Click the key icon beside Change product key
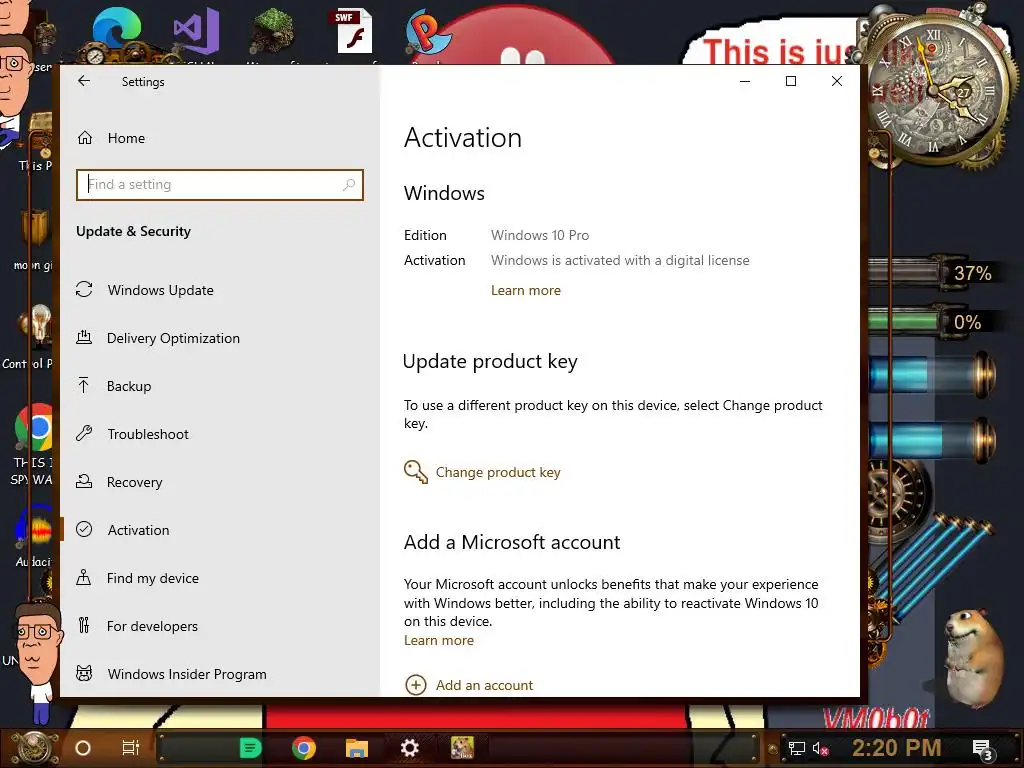 click(415, 472)
